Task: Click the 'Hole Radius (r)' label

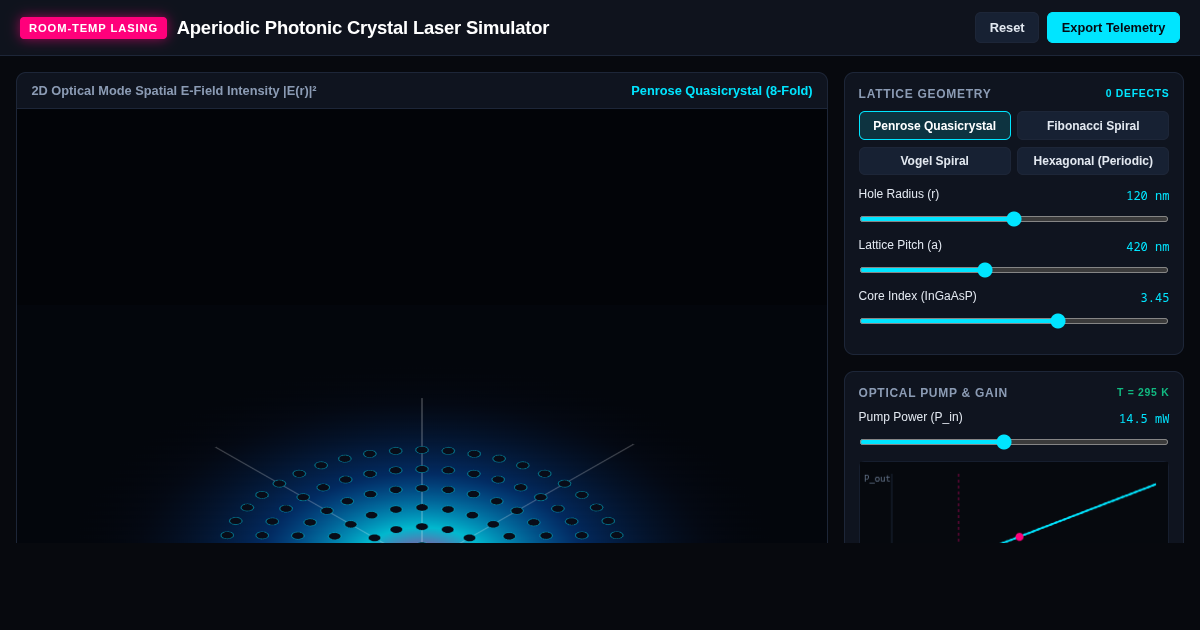Action: [x=899, y=194]
